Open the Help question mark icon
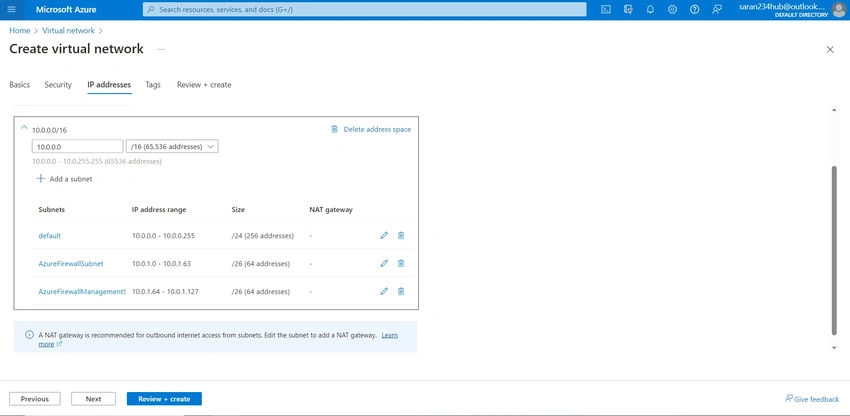Image resolution: width=850 pixels, height=416 pixels. click(x=694, y=9)
